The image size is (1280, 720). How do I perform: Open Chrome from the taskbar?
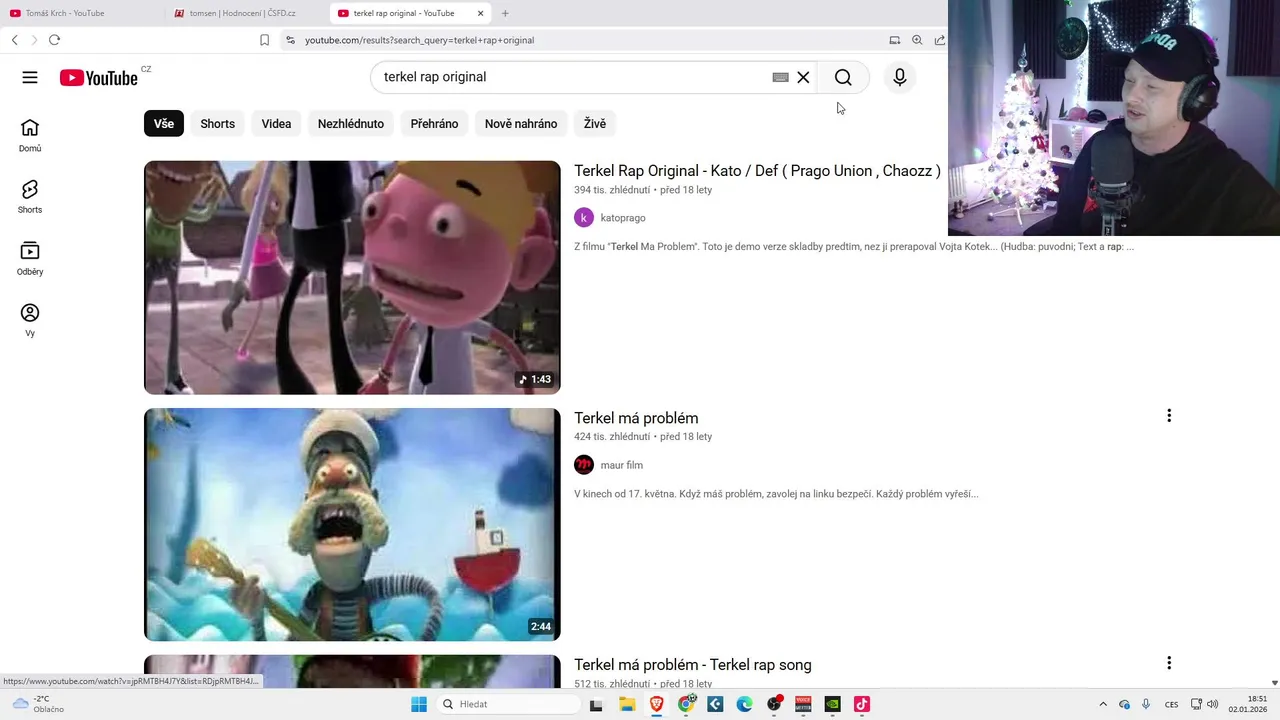pos(686,704)
